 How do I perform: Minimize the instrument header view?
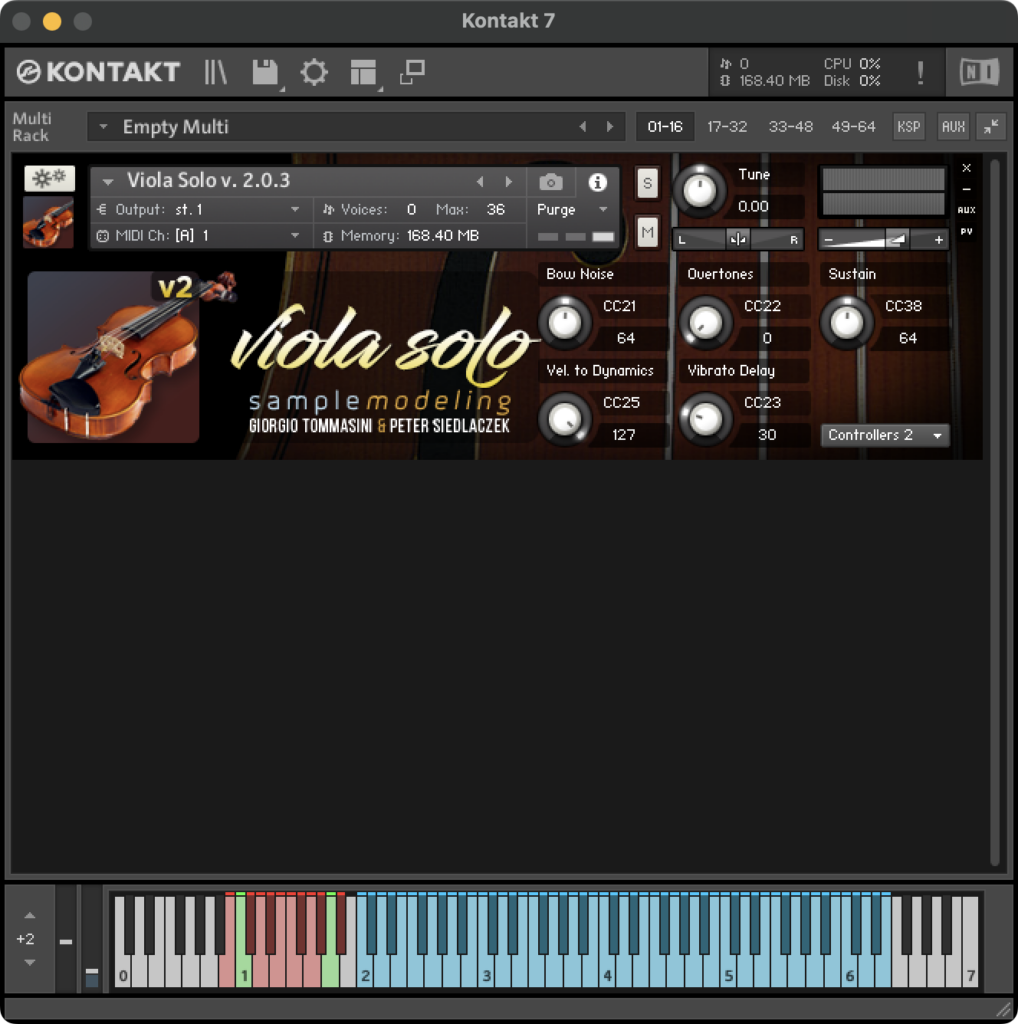966,189
